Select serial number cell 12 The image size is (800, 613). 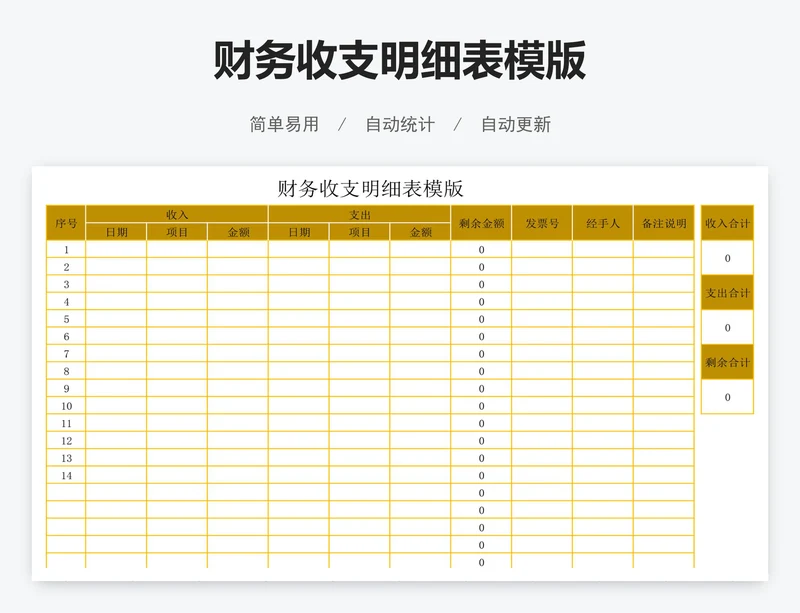66,440
